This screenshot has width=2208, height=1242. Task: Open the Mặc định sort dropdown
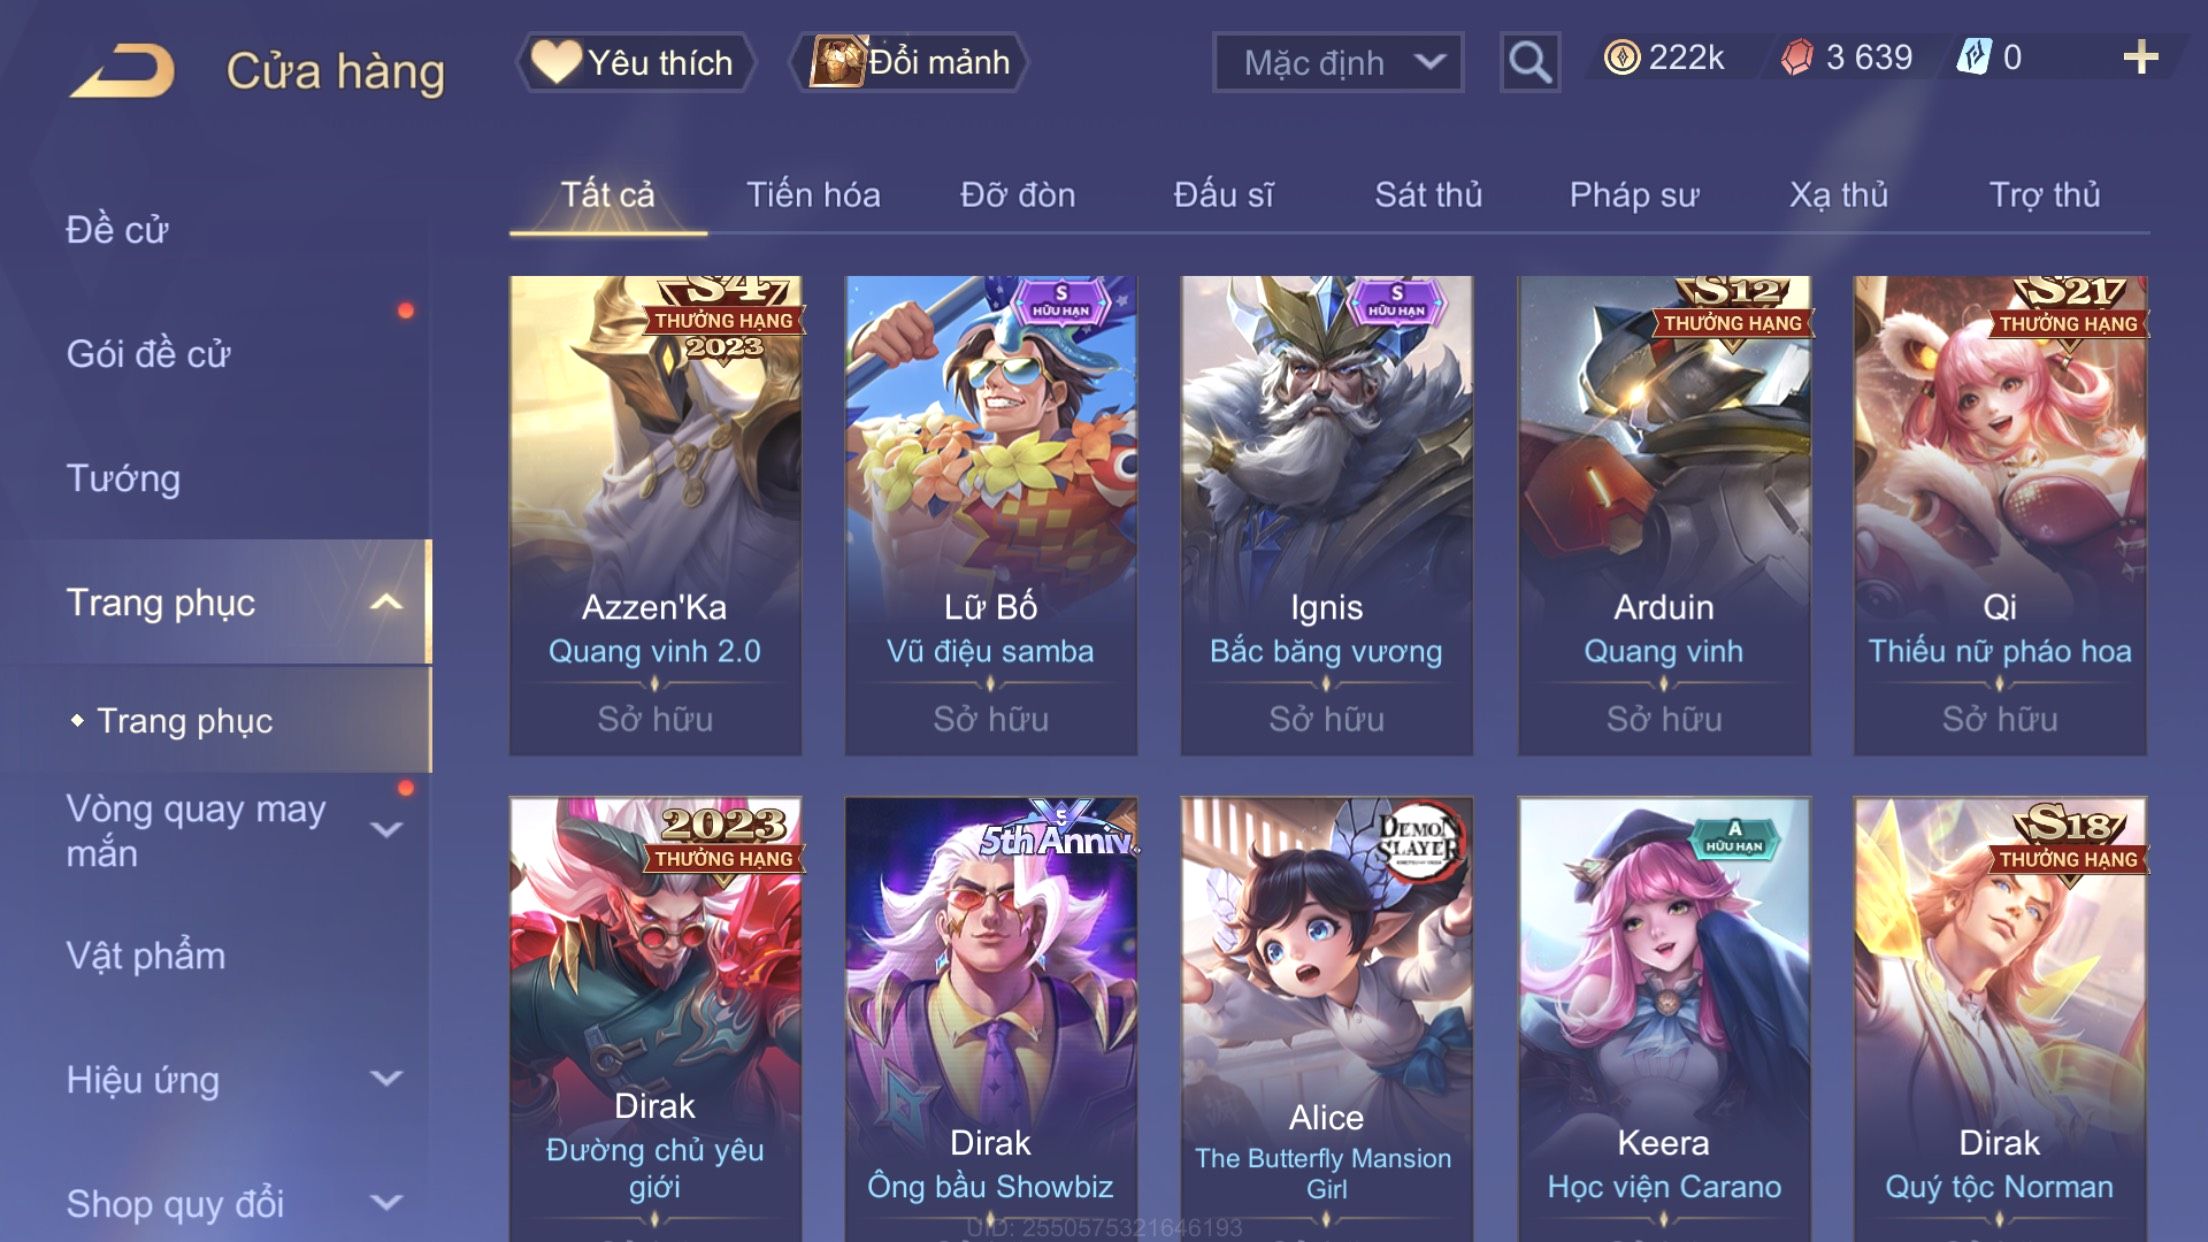(x=1338, y=62)
